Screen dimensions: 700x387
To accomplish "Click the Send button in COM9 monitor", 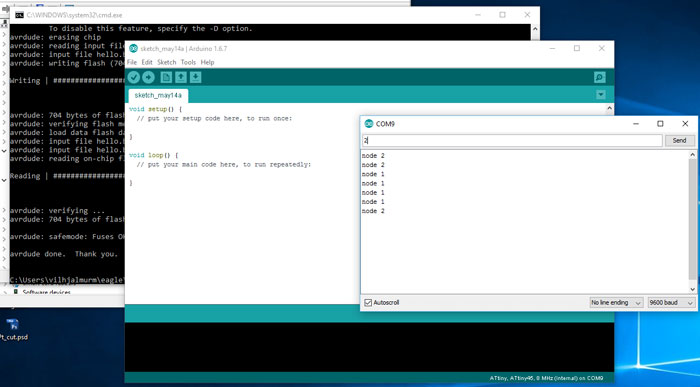I will [x=679, y=140].
